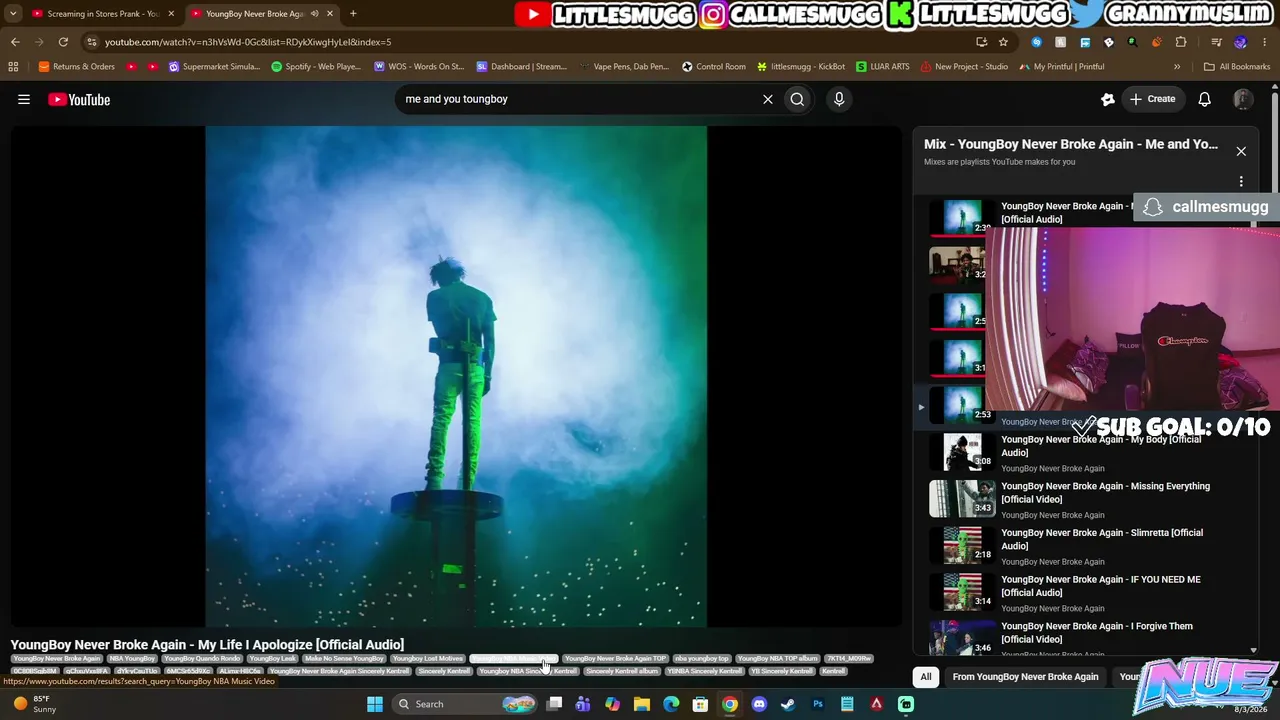Open Steam from the taskbar
The image size is (1280, 720).
click(x=788, y=704)
